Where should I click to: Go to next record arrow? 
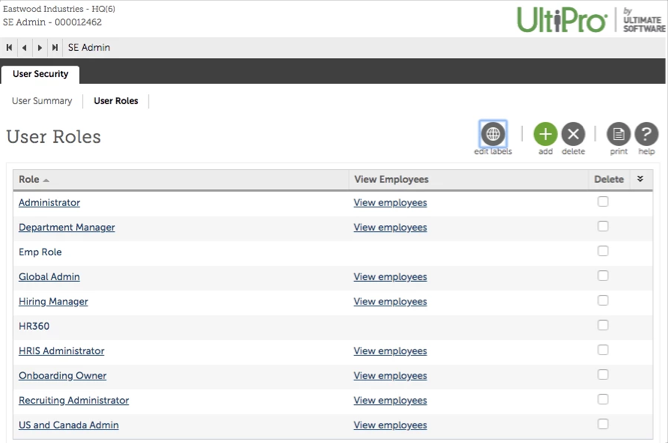(40, 47)
